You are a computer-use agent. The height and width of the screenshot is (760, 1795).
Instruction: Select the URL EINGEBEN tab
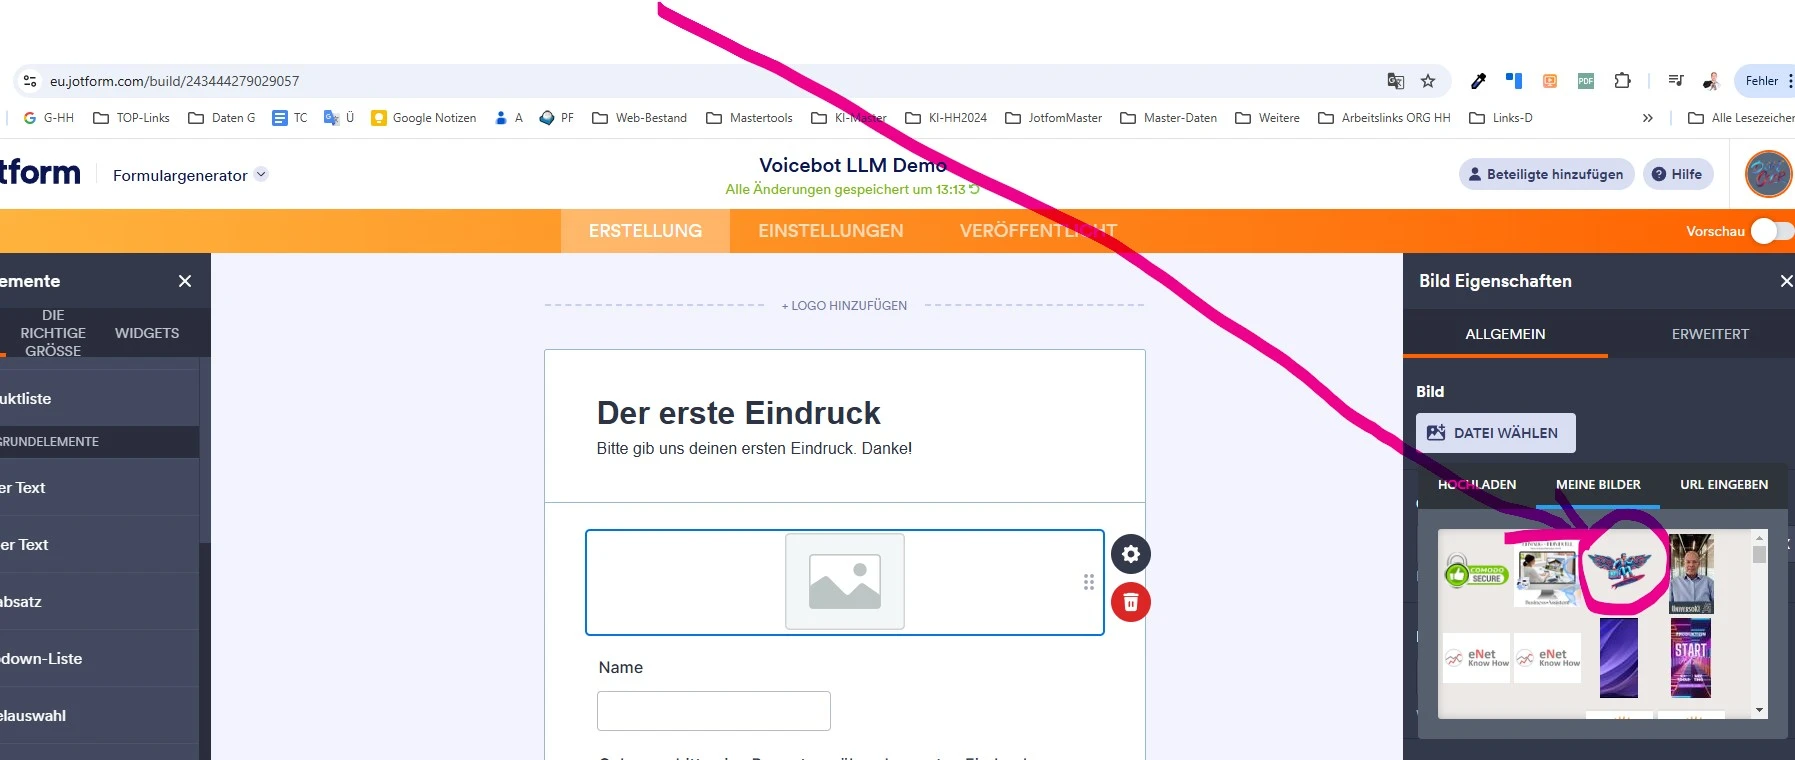point(1724,485)
